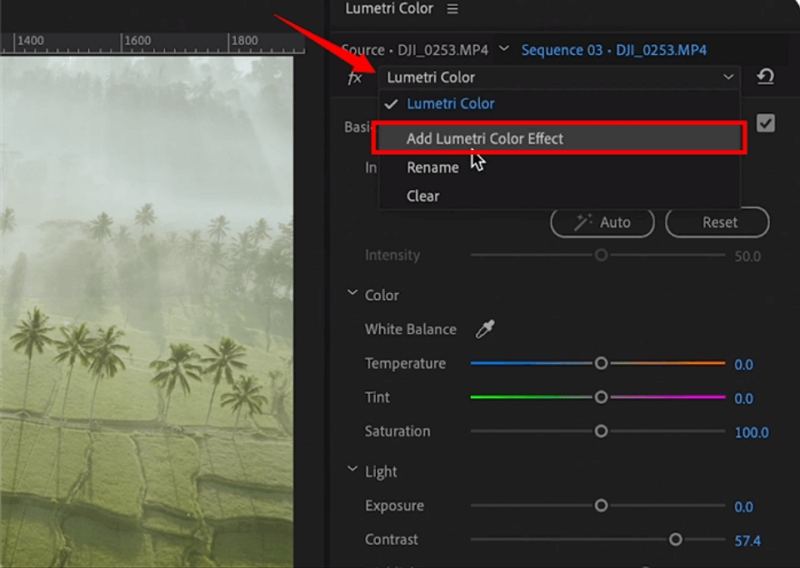Collapse the Color section

pos(352,293)
